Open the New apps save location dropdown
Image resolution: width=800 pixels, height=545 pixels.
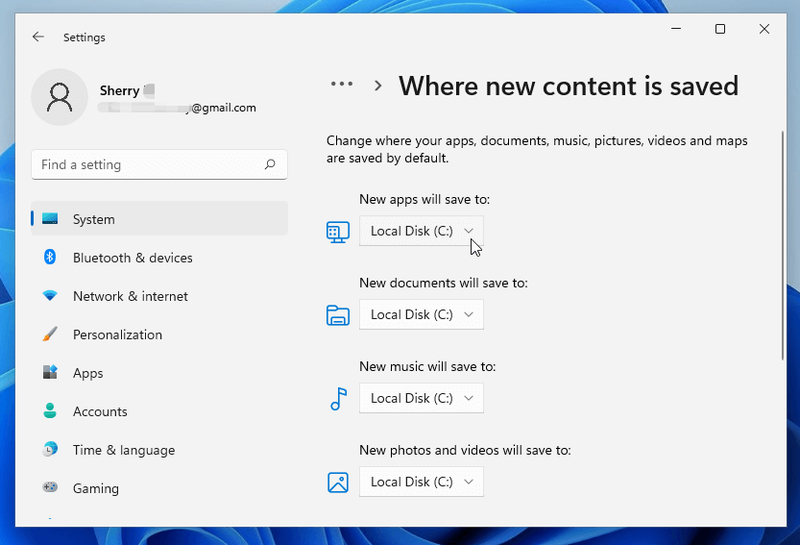[421, 231]
